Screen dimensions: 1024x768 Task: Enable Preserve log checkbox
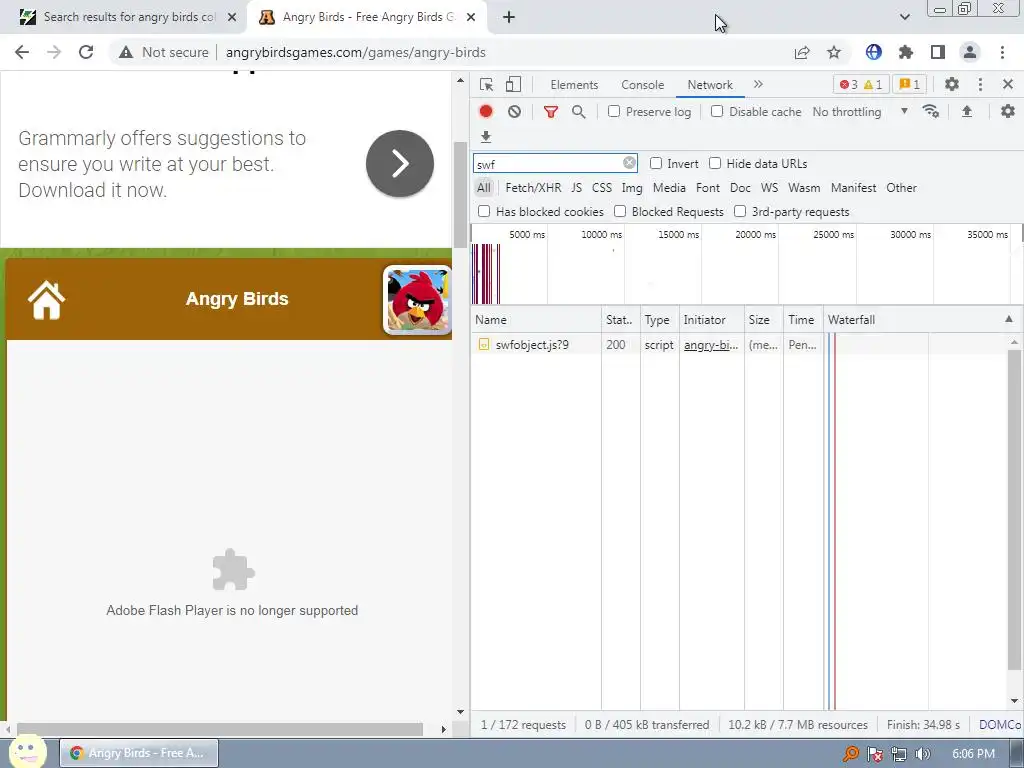[614, 112]
